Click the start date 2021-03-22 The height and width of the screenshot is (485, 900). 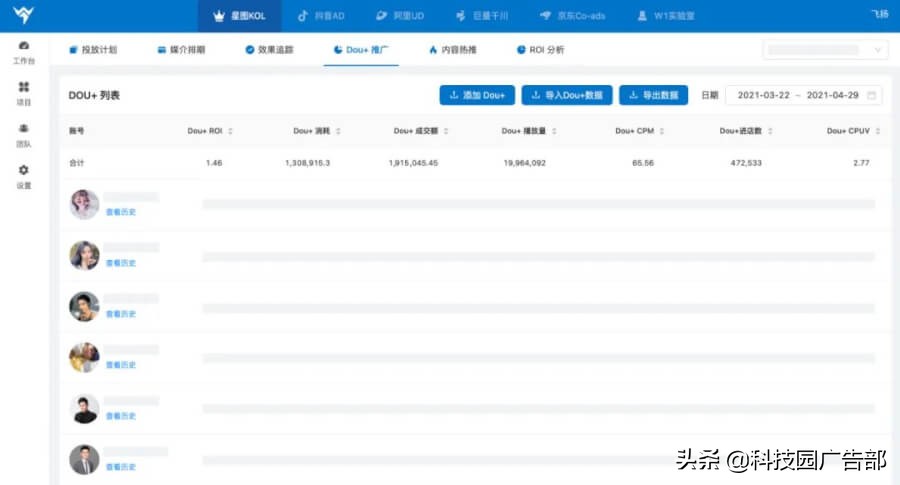(x=763, y=95)
